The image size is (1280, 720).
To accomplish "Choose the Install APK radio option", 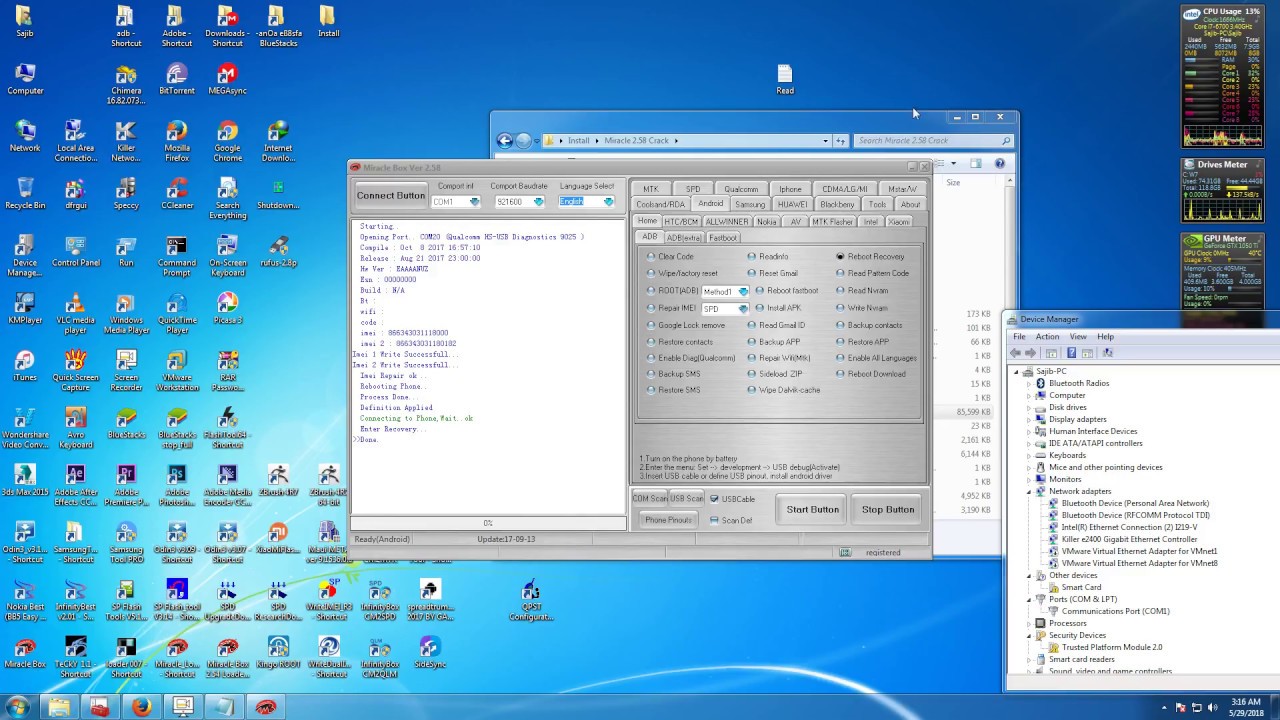I will [x=760, y=308].
